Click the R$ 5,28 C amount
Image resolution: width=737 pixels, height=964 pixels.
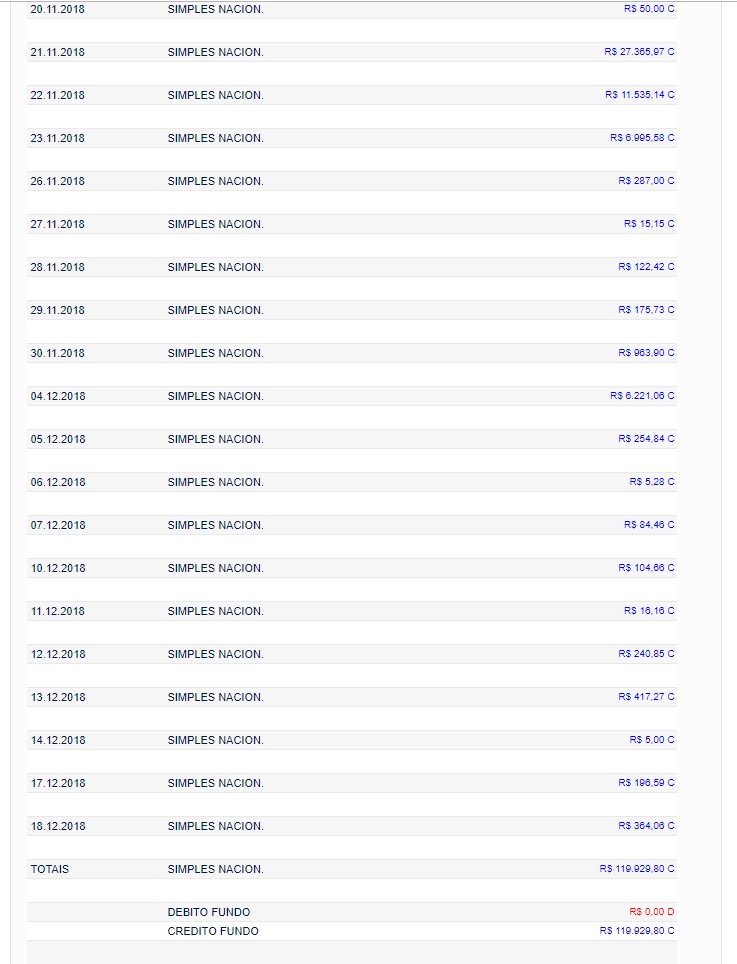click(652, 482)
